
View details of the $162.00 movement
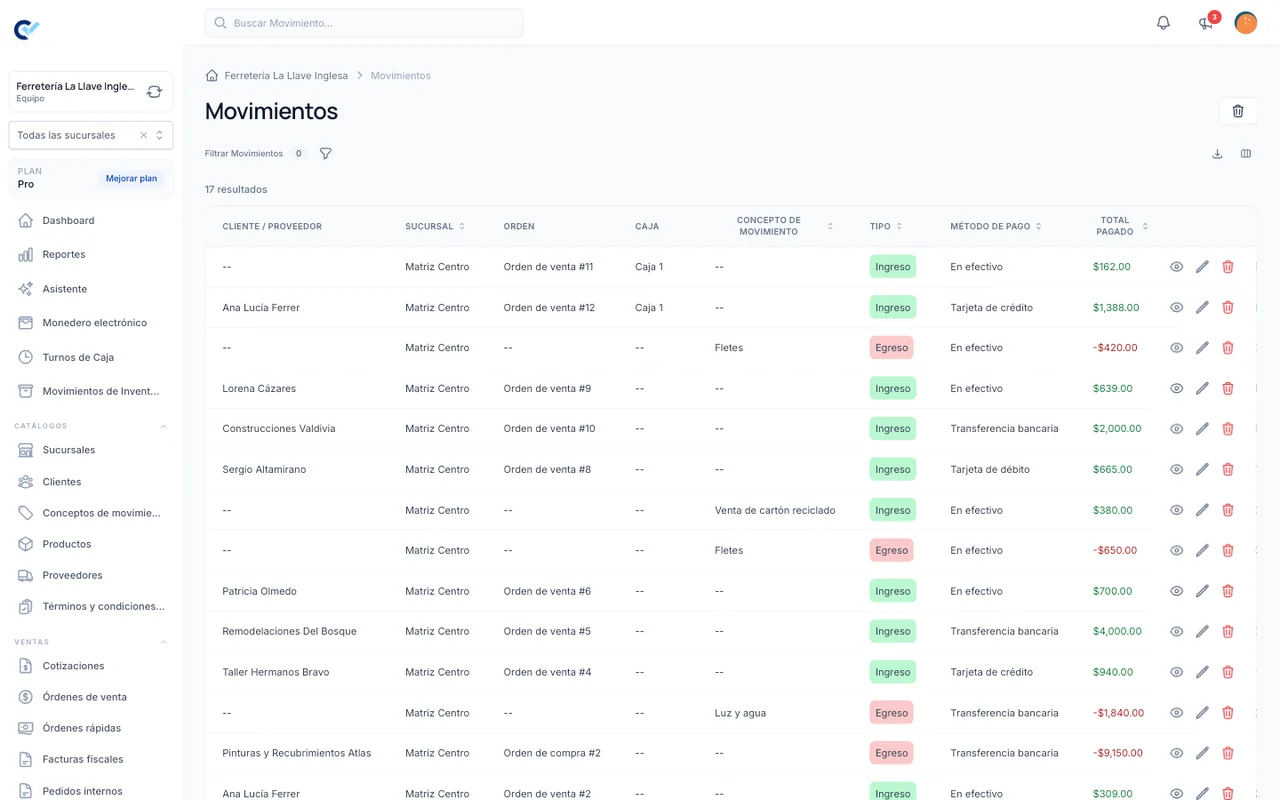pos(1176,267)
